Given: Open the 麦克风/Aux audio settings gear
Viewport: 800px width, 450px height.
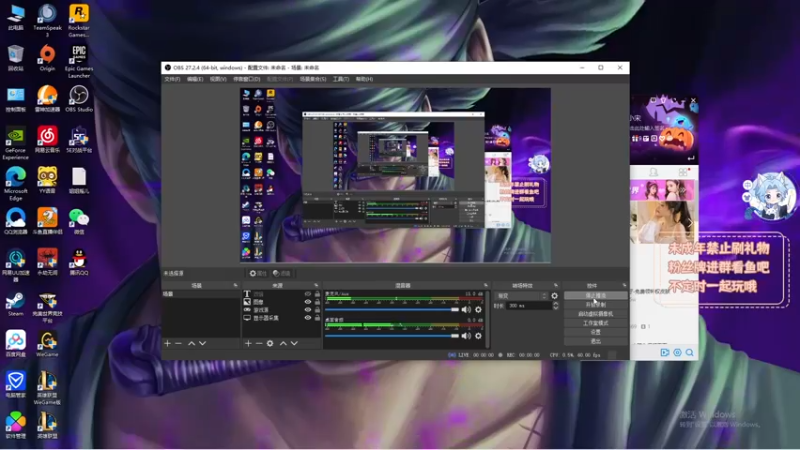Looking at the screenshot, I should (478, 309).
